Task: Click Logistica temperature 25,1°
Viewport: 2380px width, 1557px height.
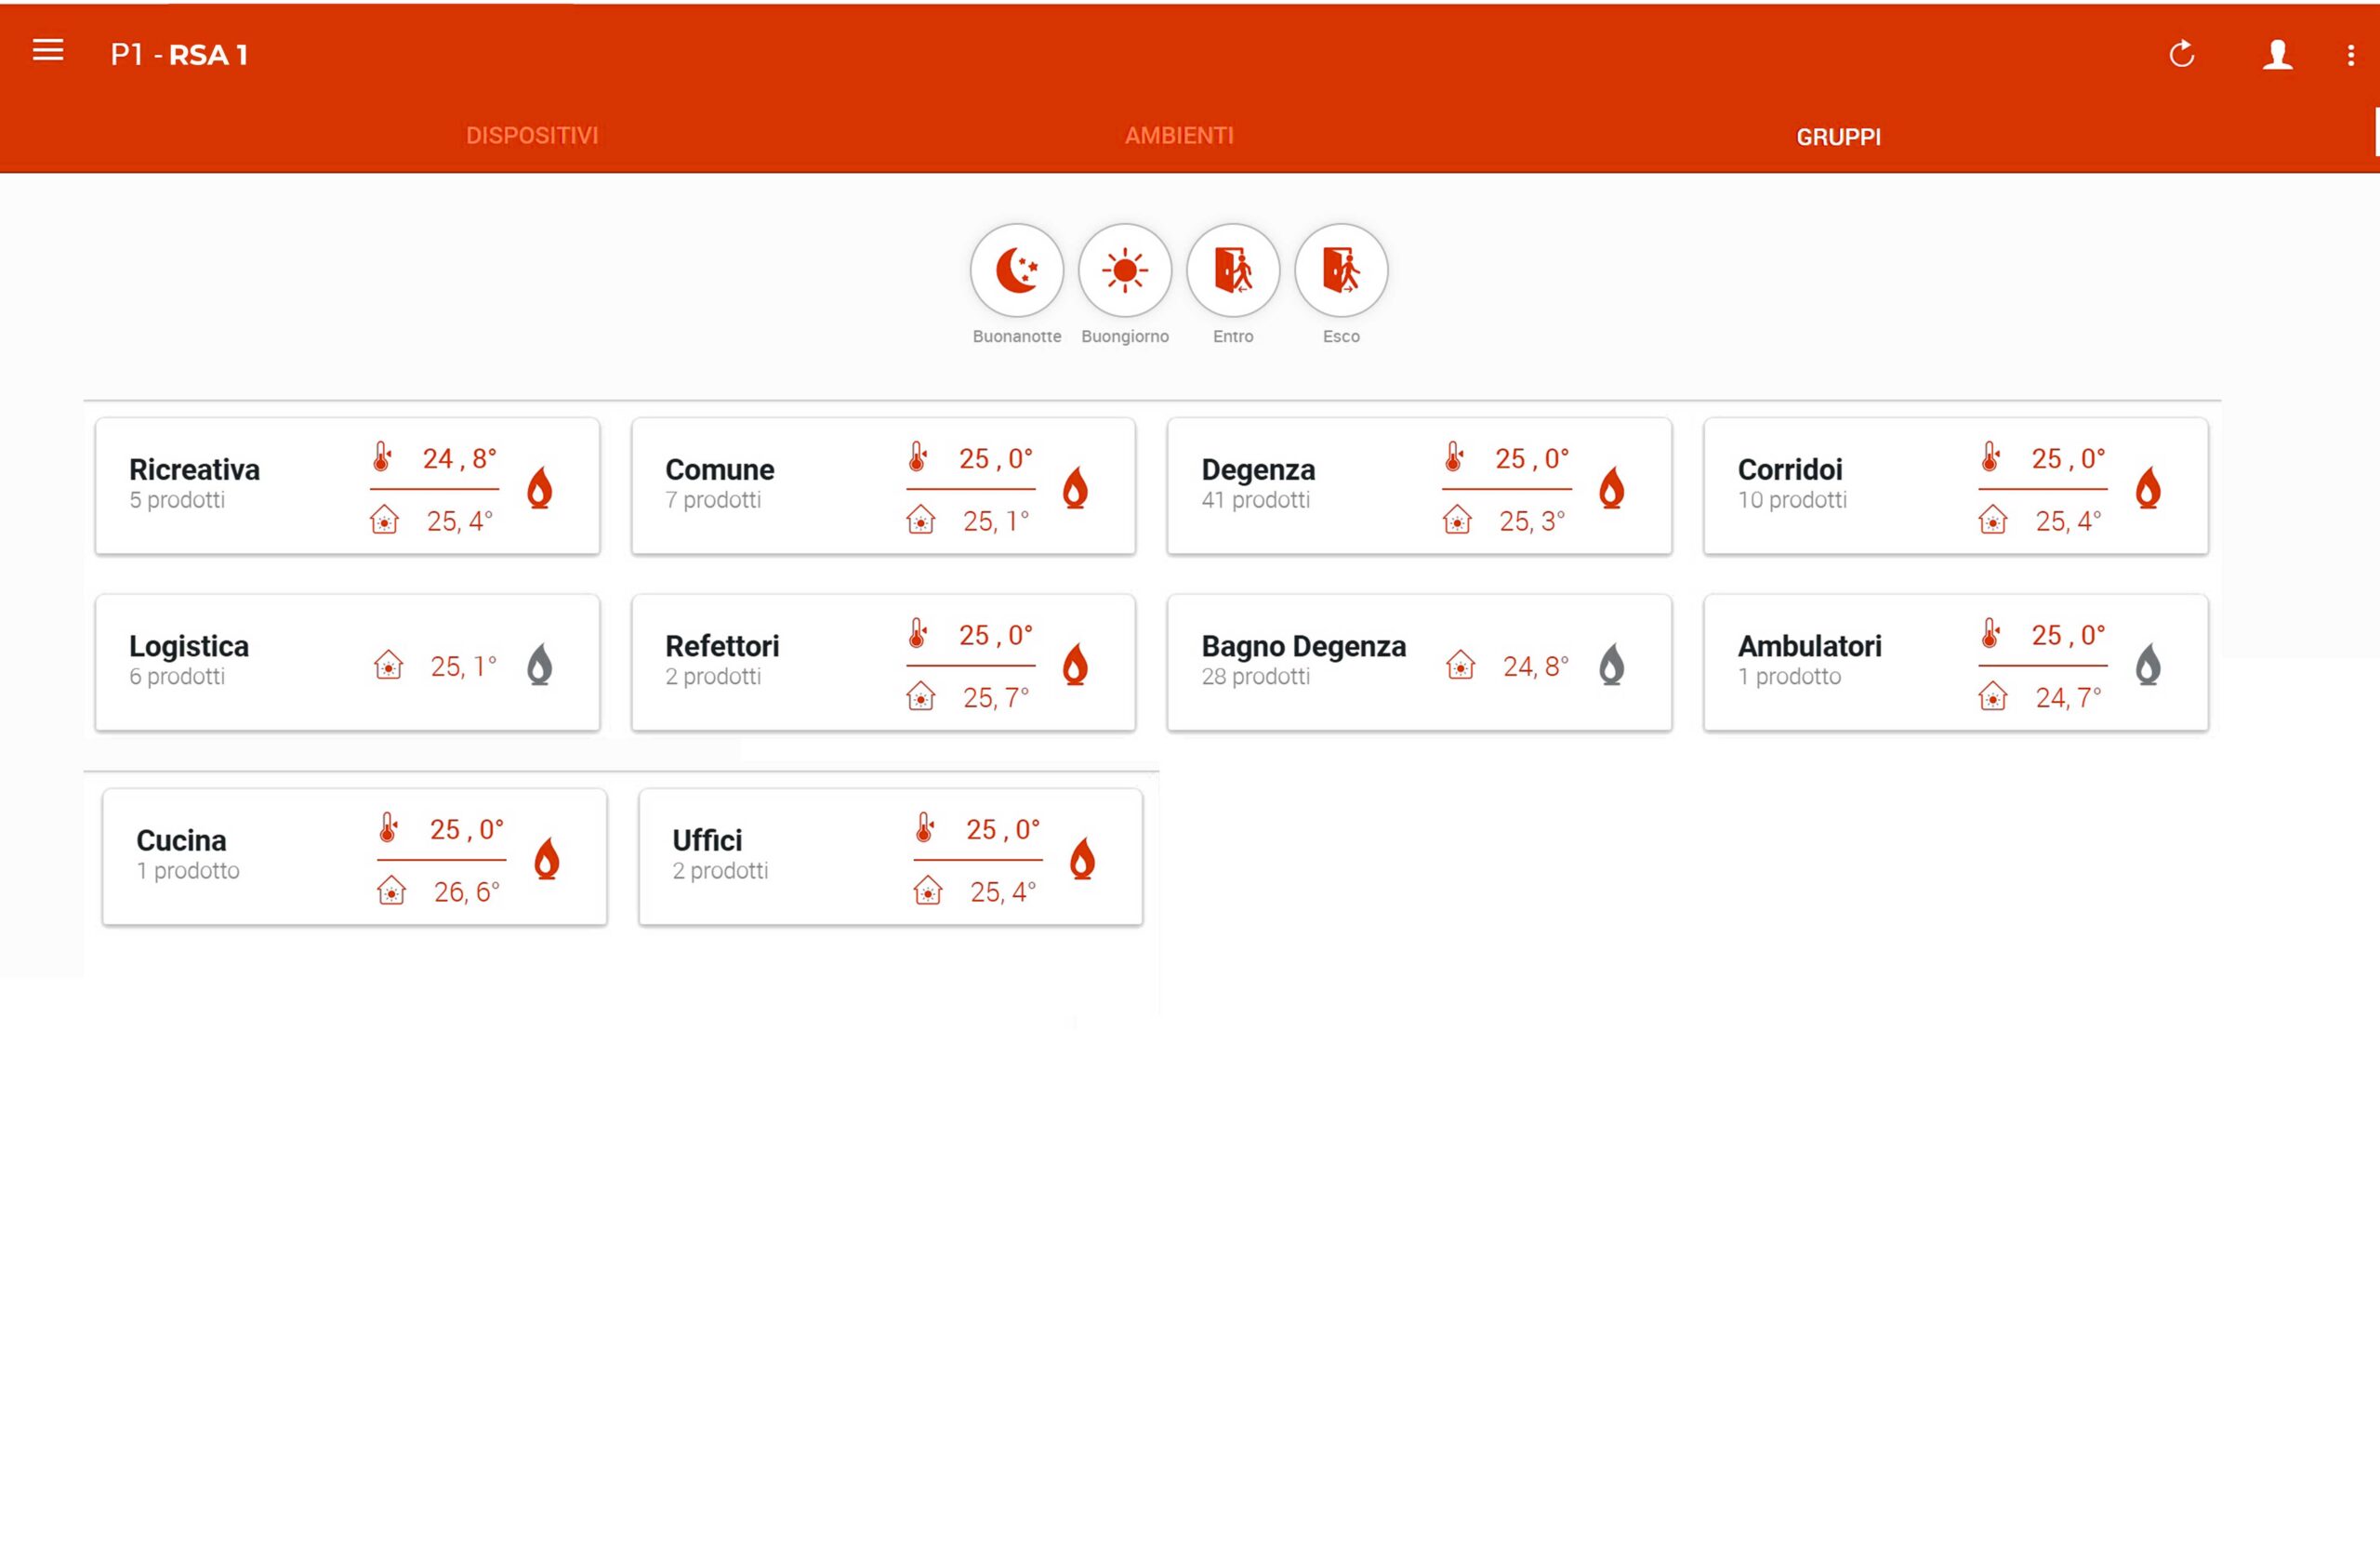Action: coord(463,666)
